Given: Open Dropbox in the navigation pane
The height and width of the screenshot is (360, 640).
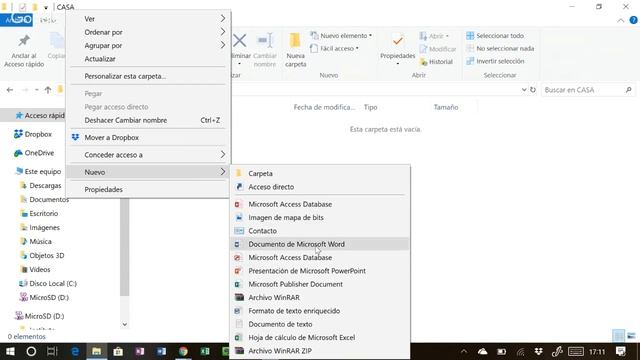Looking at the screenshot, I should (33, 134).
